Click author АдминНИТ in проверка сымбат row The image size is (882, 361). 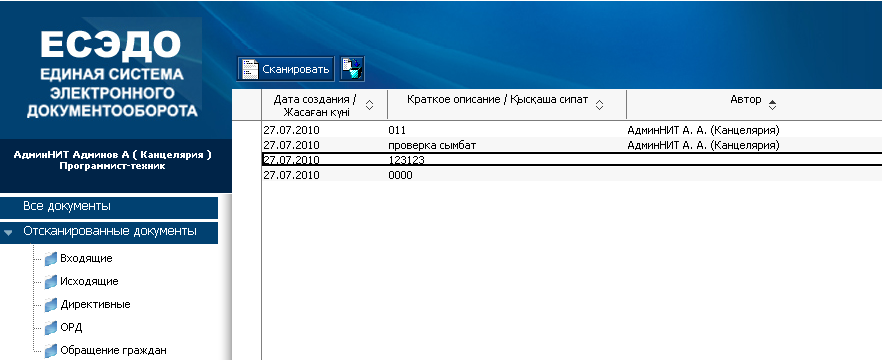coord(704,145)
